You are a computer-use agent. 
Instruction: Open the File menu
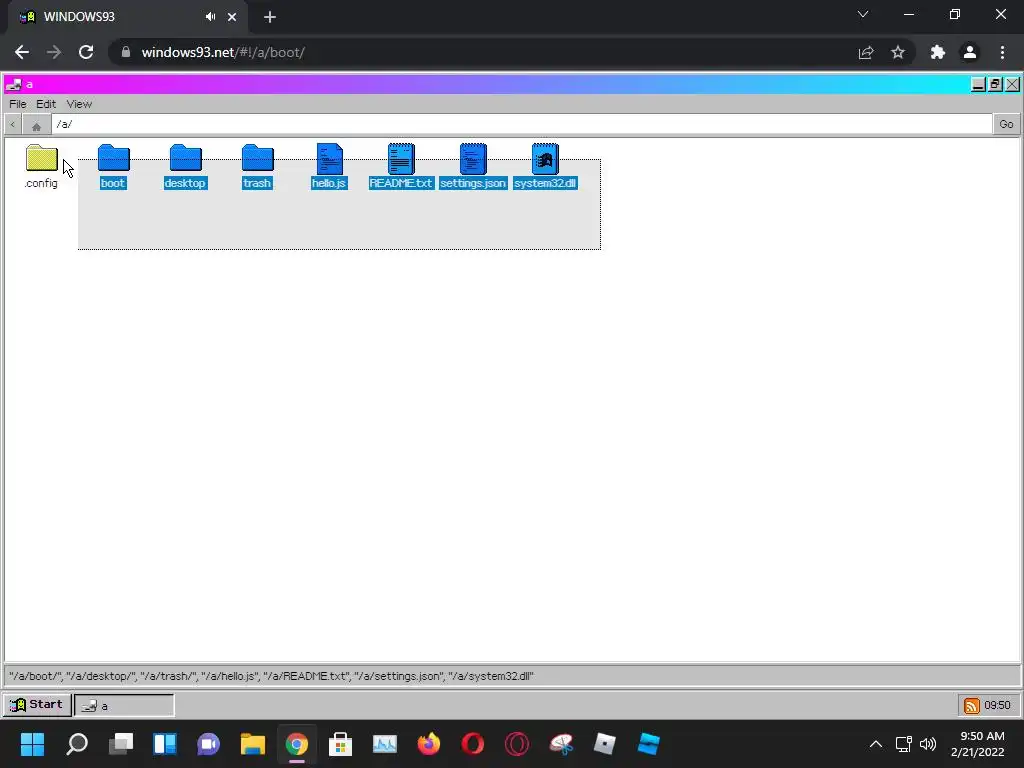coord(18,104)
